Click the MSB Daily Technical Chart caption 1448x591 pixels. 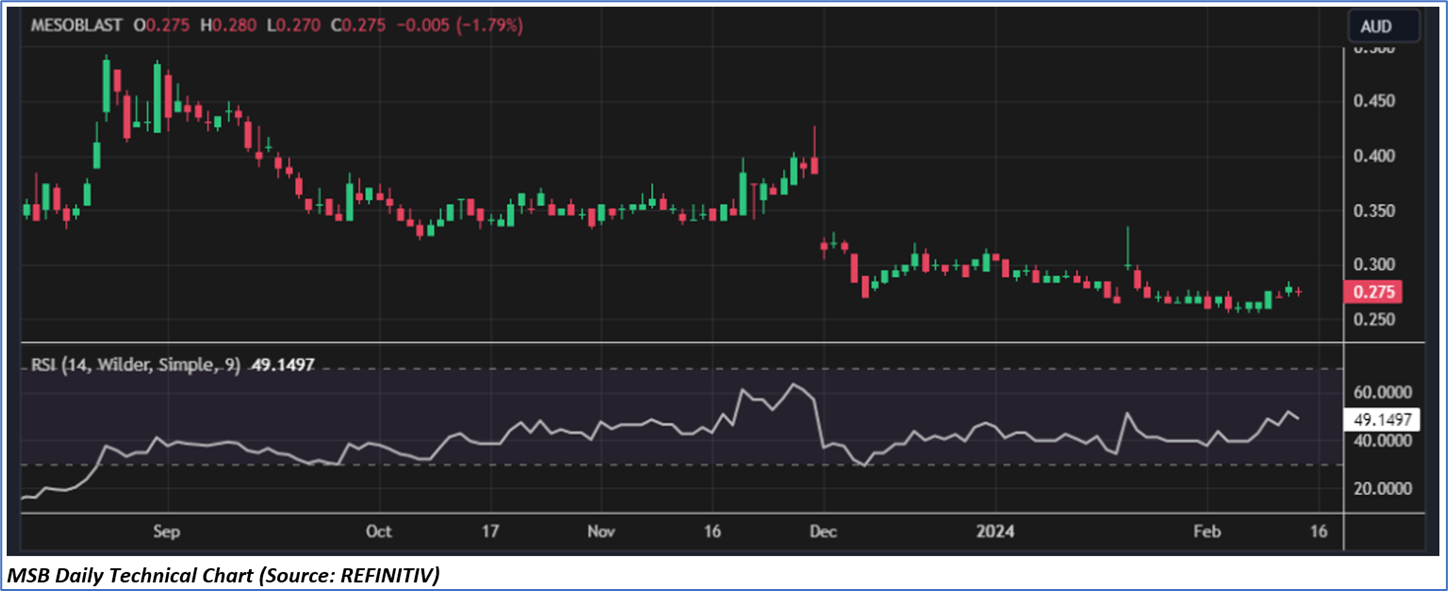coord(224,575)
